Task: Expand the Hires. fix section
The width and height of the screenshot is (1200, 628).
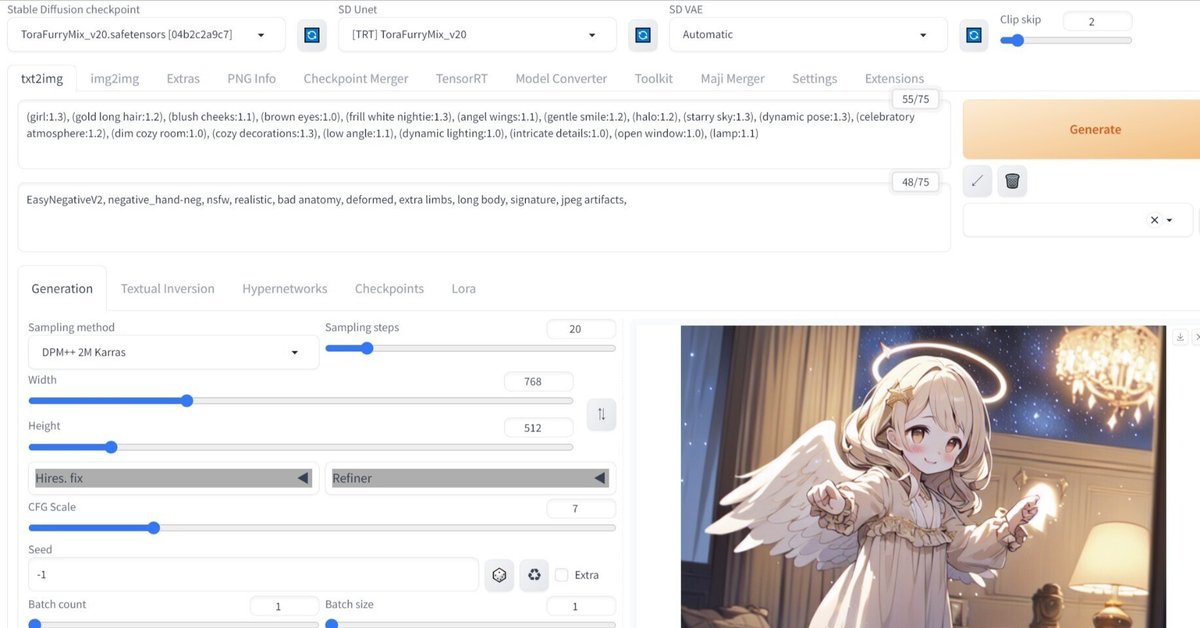Action: (x=170, y=478)
